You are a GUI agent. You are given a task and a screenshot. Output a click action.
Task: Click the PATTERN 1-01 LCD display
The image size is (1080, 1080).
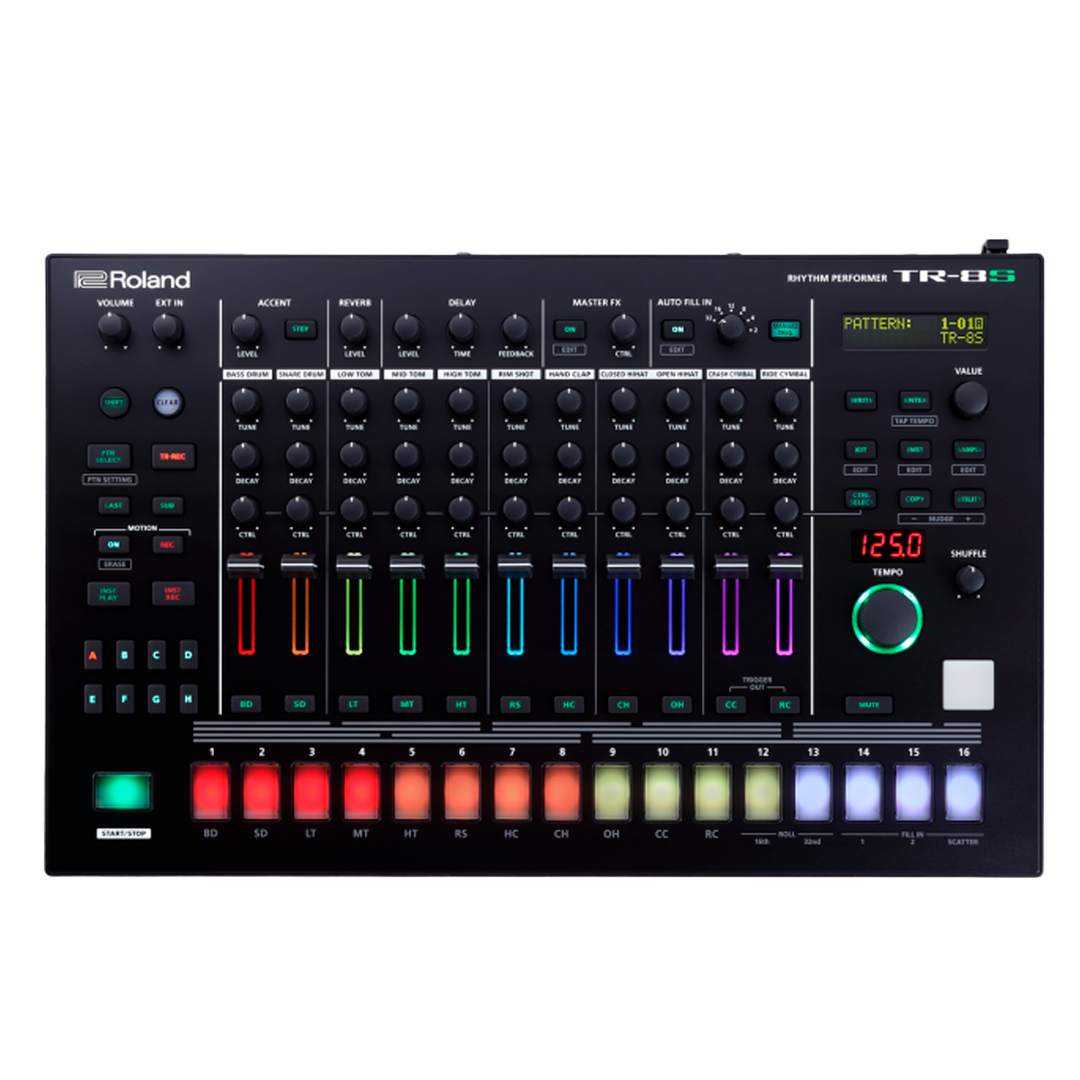coord(914,331)
